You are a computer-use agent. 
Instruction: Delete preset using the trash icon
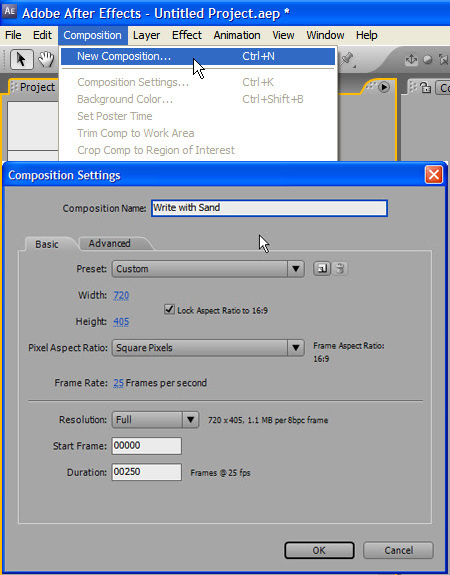pos(340,269)
